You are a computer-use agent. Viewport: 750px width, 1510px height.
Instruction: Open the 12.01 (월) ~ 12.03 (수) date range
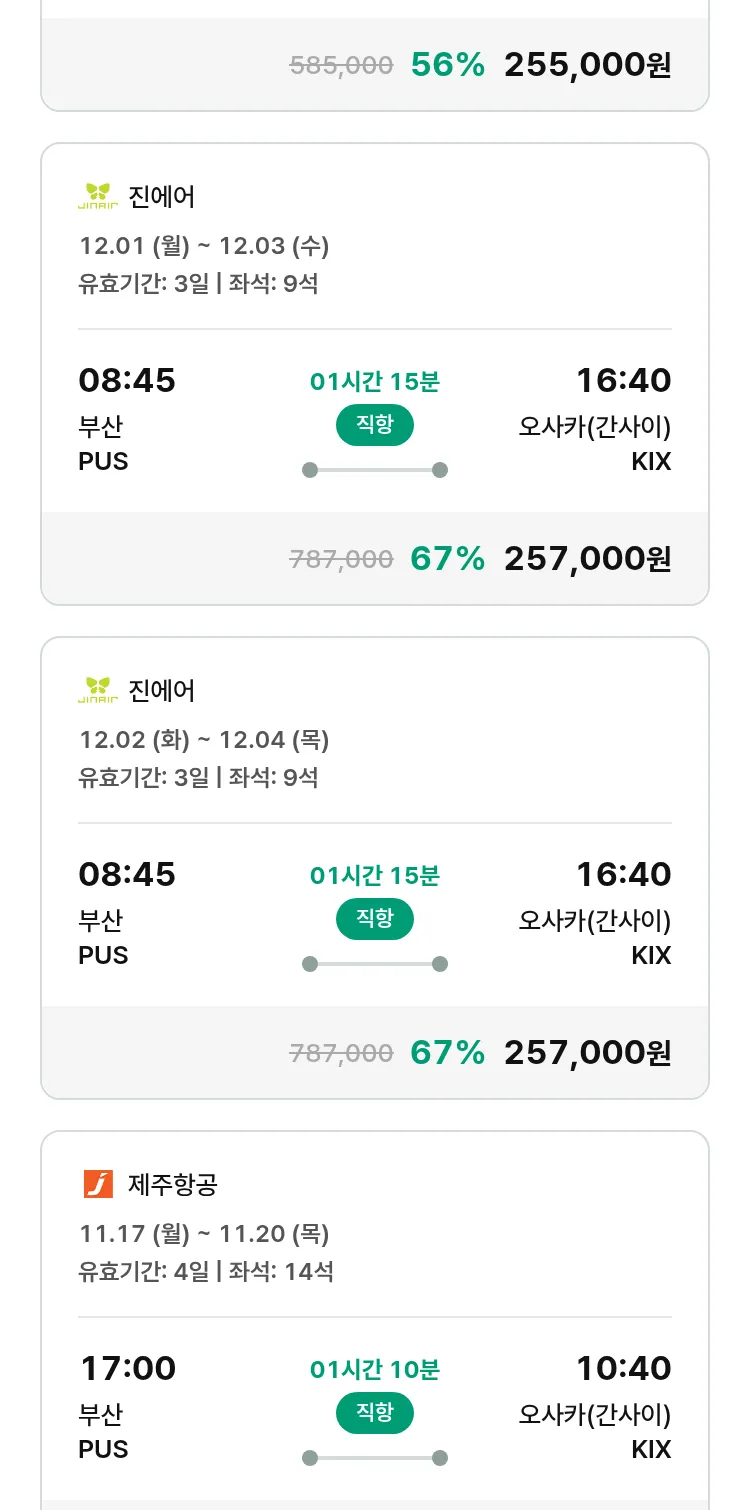click(204, 246)
